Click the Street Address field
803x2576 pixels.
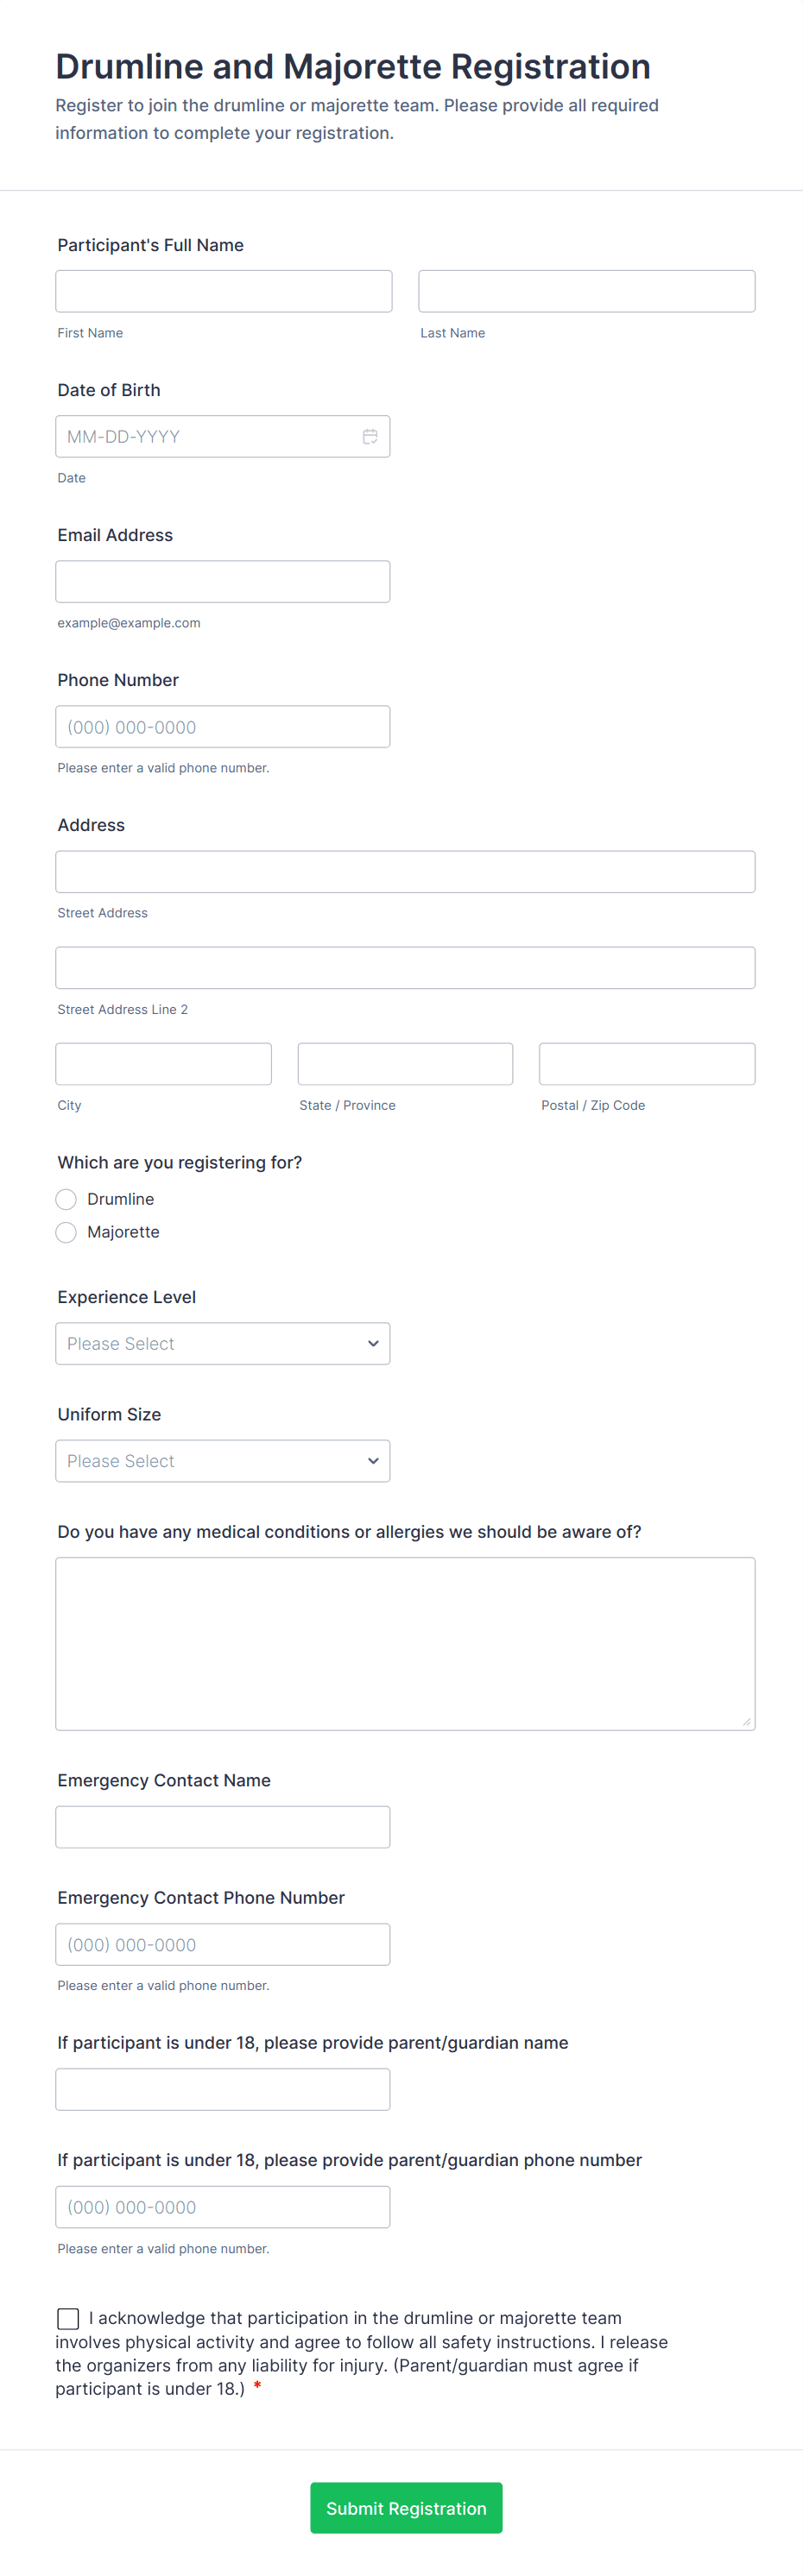[x=404, y=871]
